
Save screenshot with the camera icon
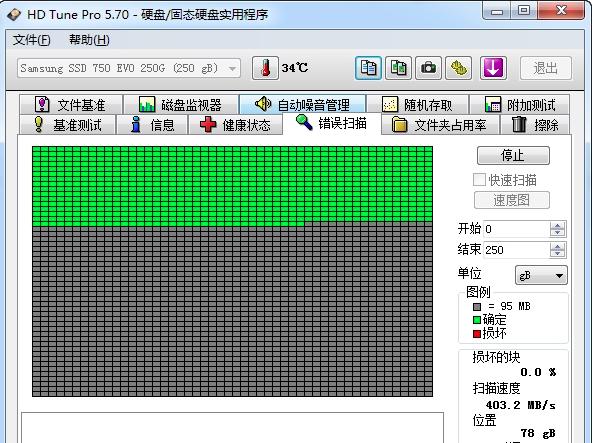point(428,68)
